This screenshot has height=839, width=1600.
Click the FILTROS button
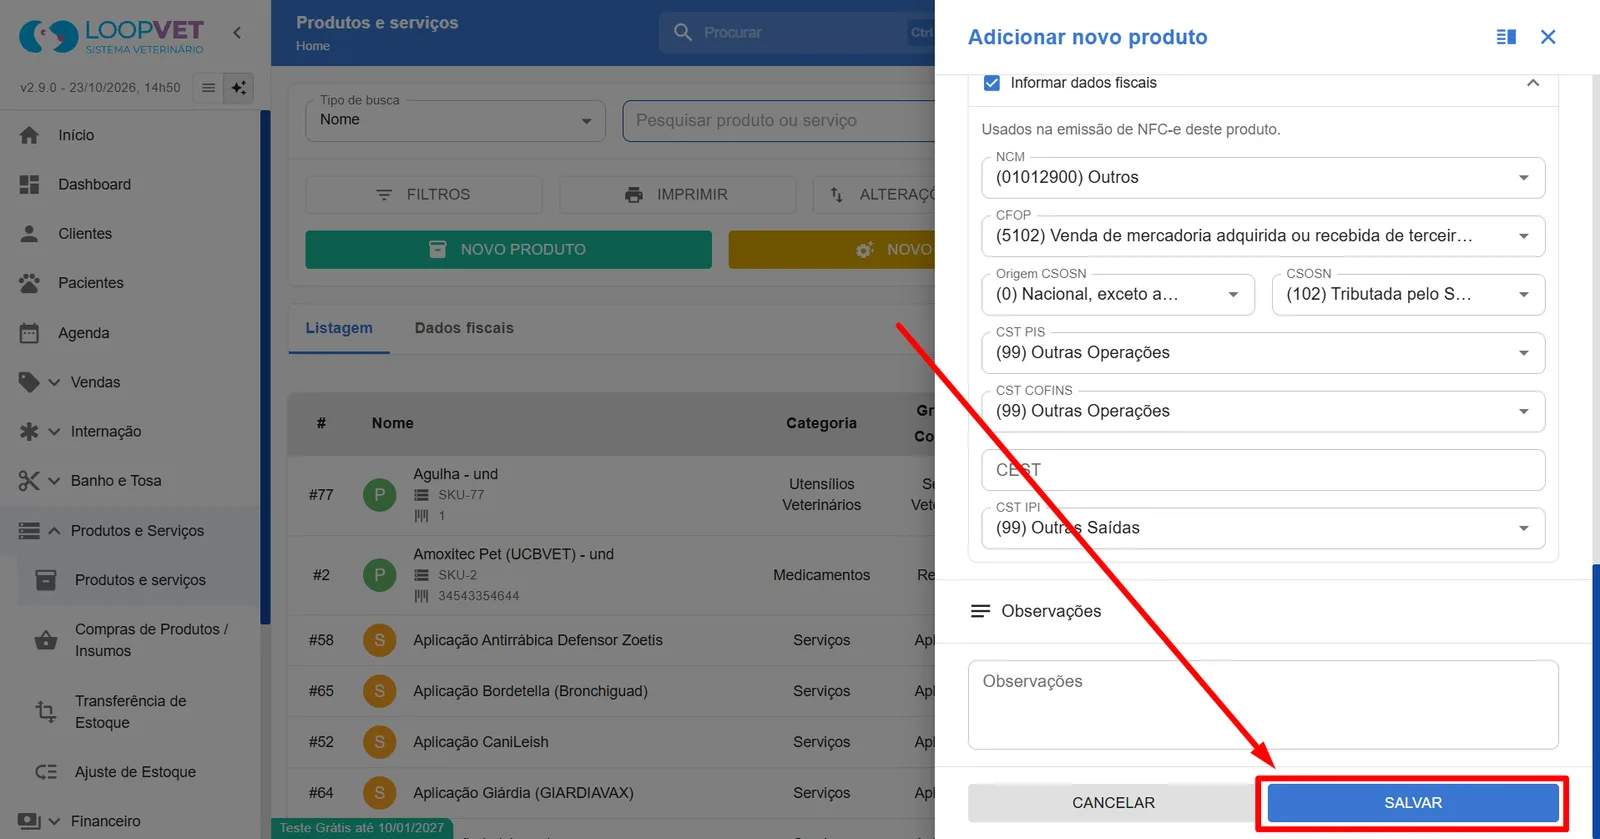click(424, 195)
